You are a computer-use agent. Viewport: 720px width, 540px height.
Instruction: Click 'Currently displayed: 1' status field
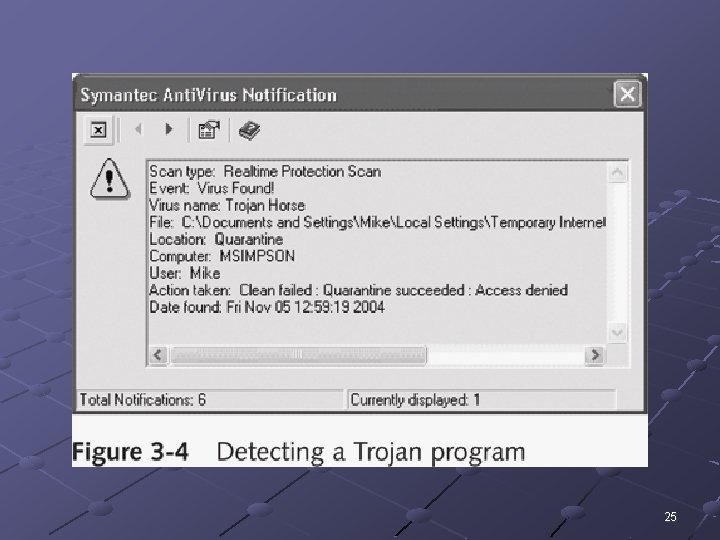[x=482, y=399]
